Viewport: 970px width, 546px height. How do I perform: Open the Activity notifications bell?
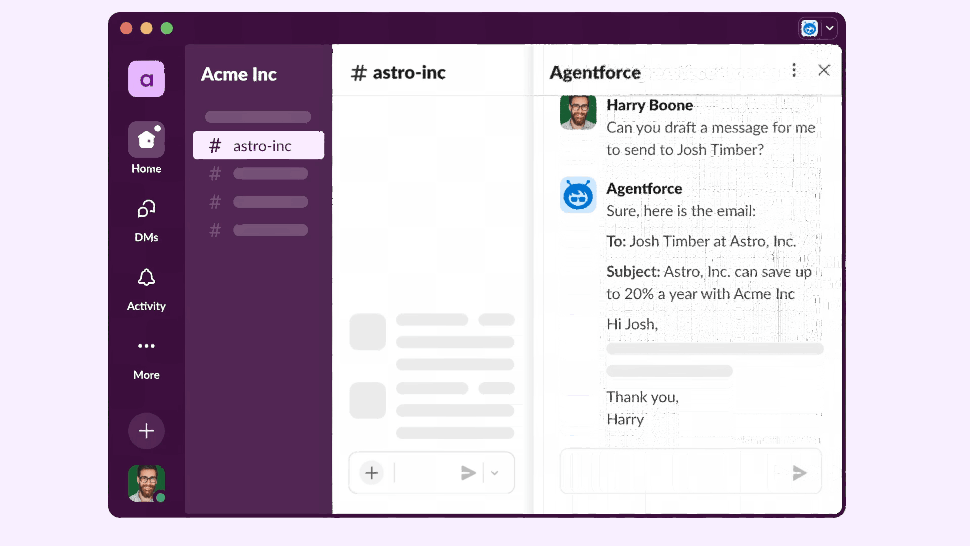click(147, 289)
